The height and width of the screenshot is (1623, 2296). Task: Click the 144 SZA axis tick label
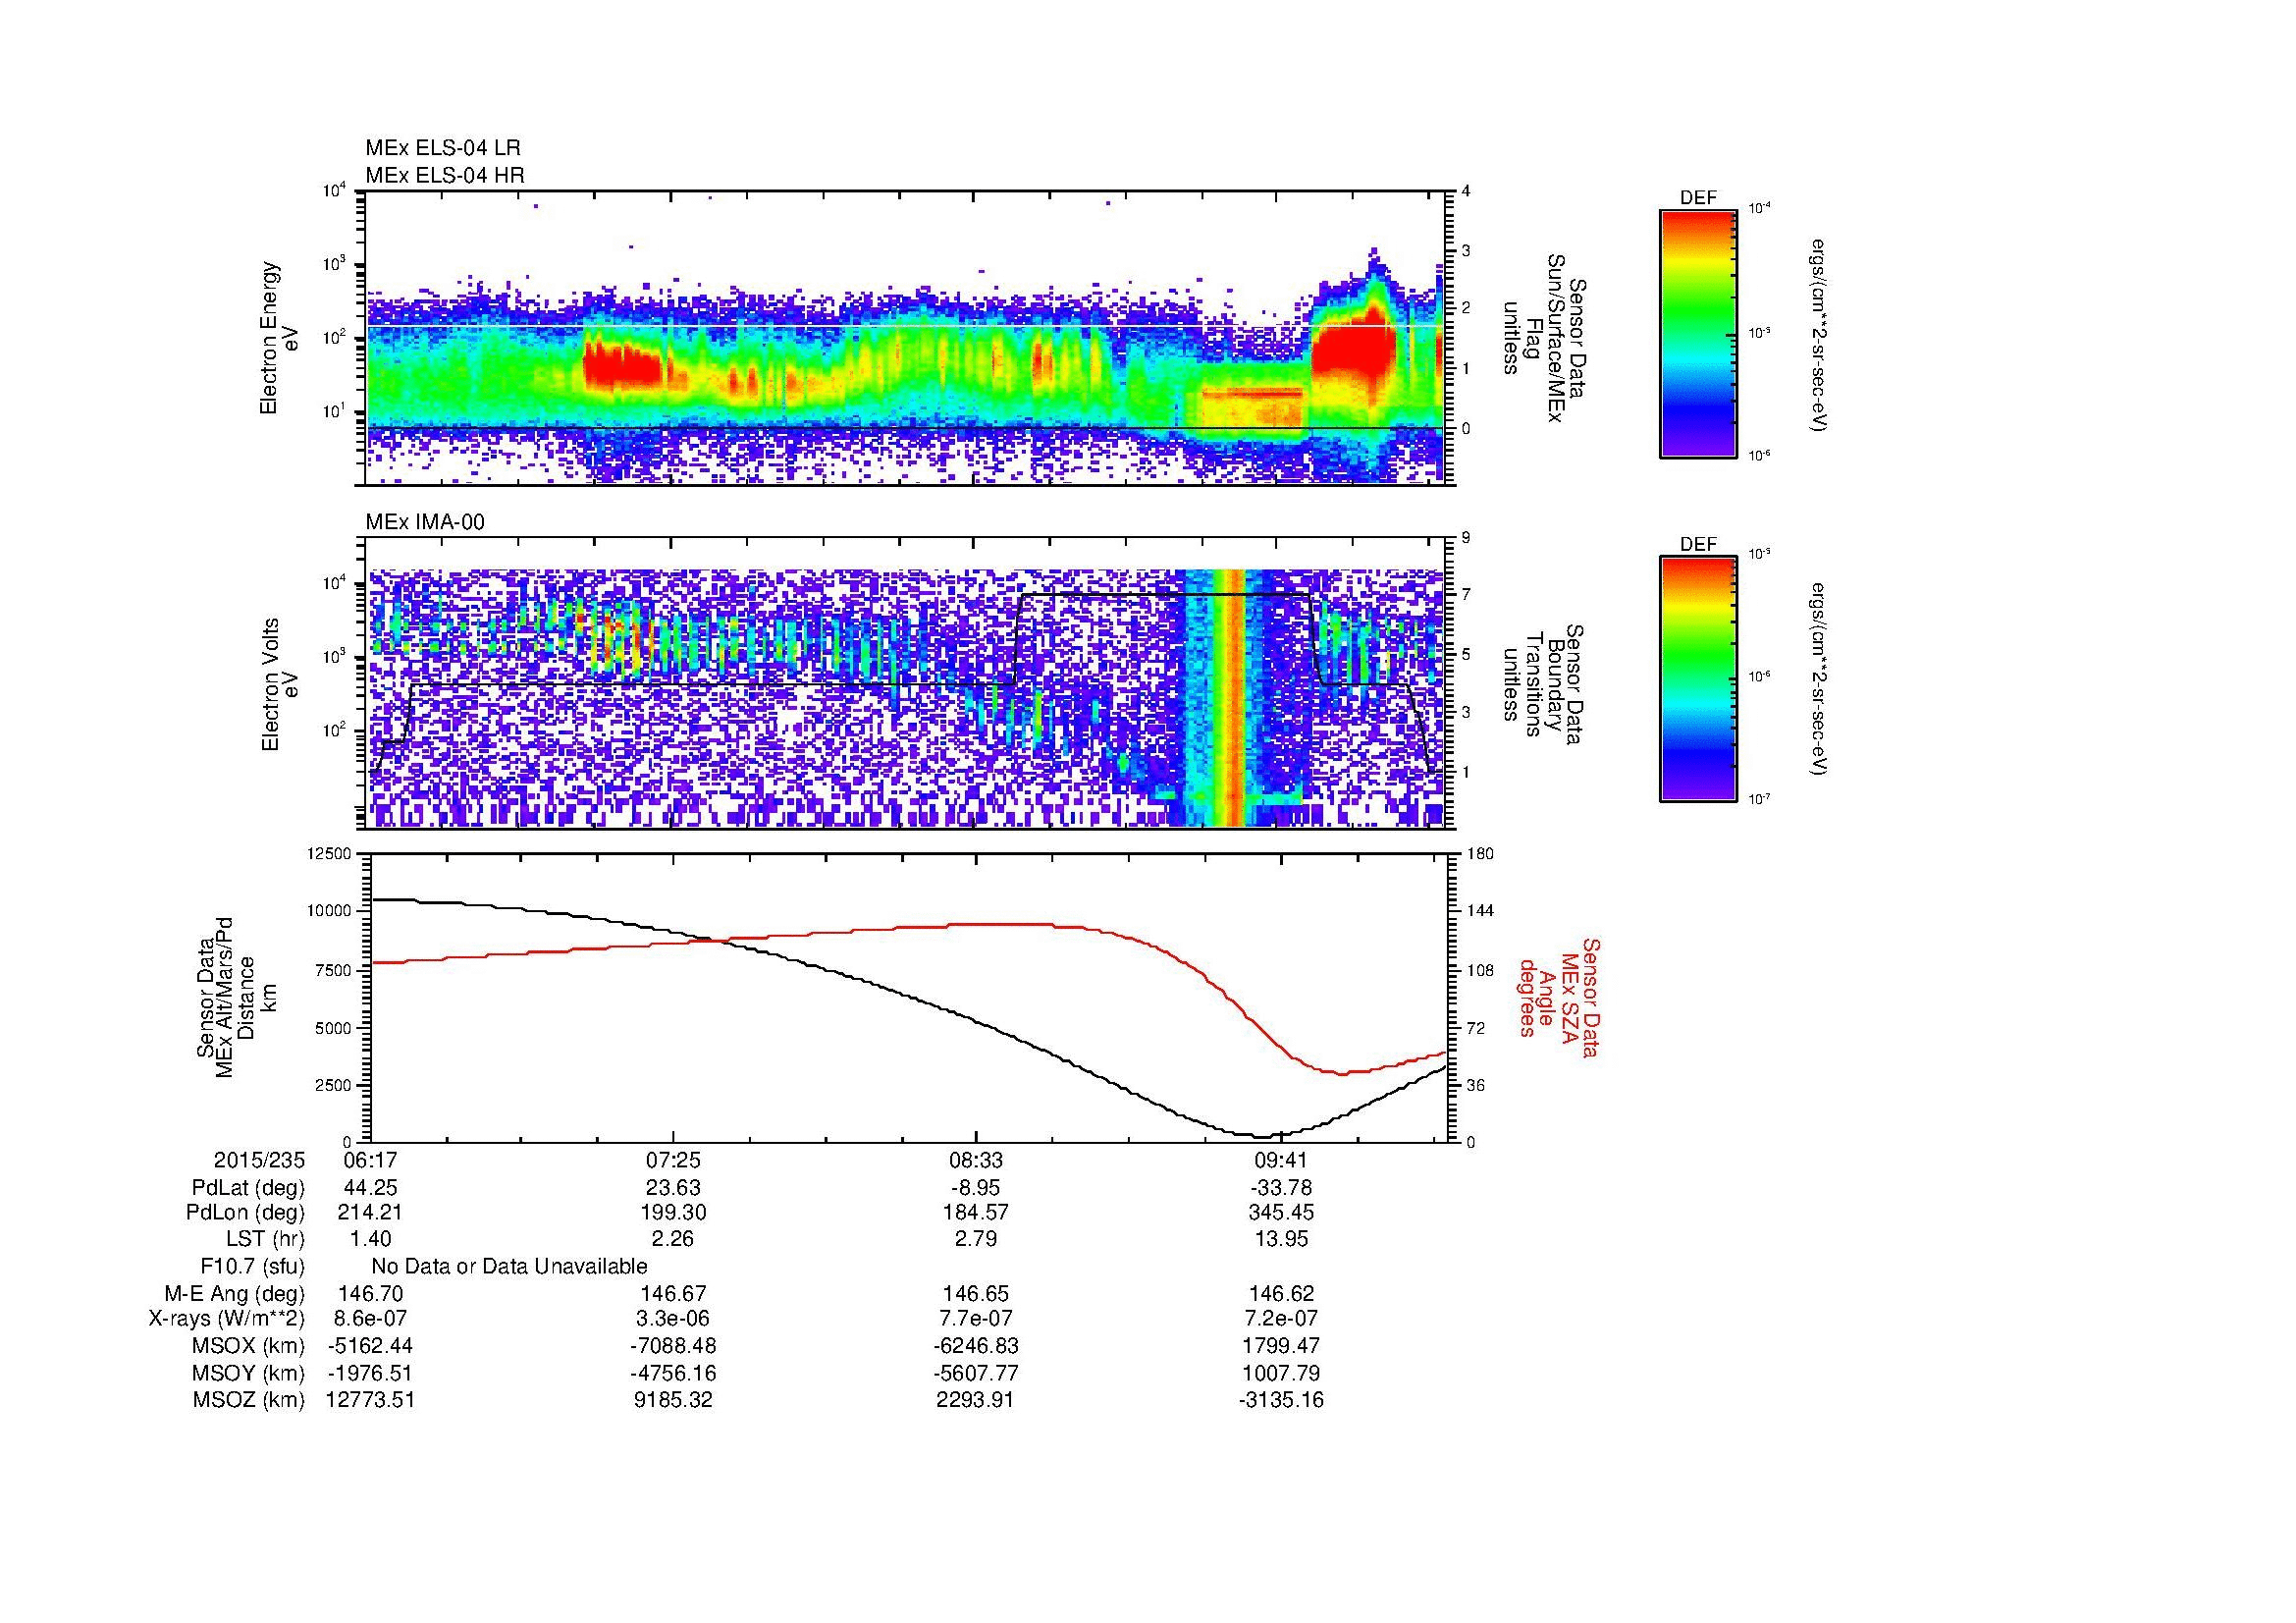1480,911
